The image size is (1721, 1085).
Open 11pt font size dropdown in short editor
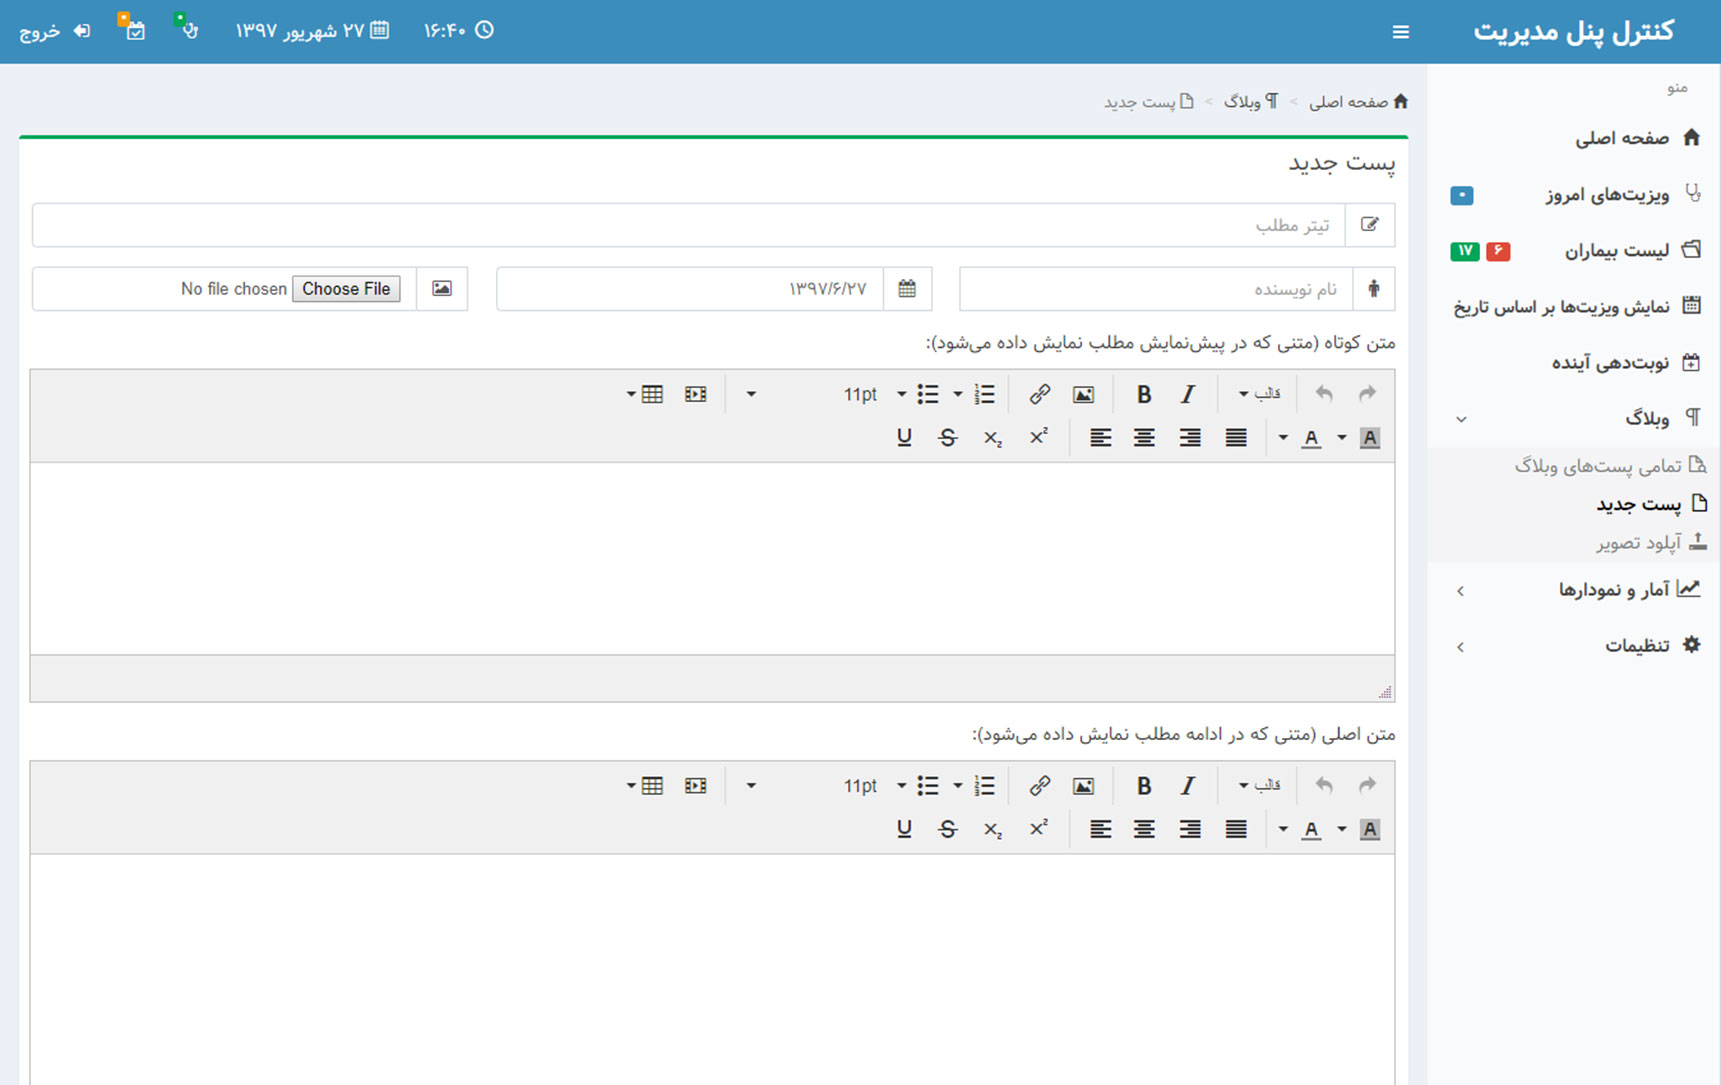pos(873,394)
